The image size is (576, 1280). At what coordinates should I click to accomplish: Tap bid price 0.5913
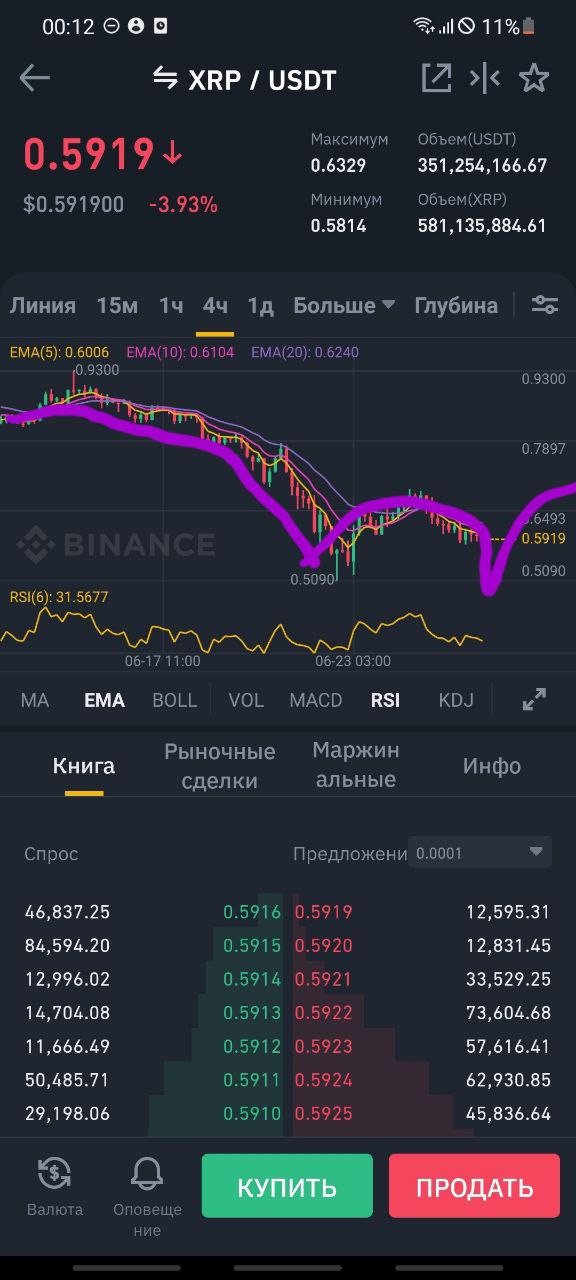(252, 1013)
